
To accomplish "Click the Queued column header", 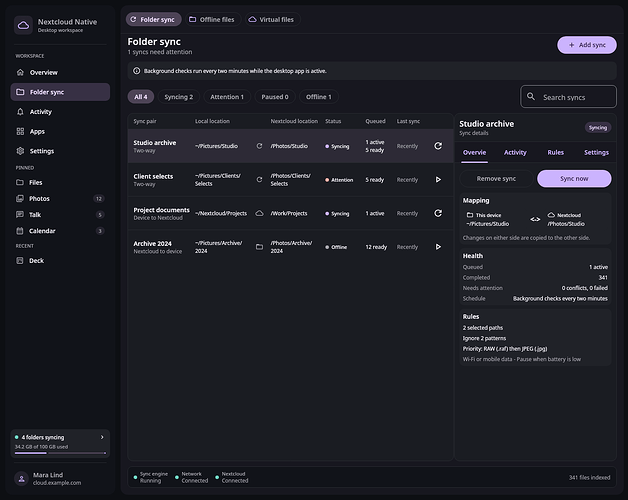I will click(x=375, y=121).
